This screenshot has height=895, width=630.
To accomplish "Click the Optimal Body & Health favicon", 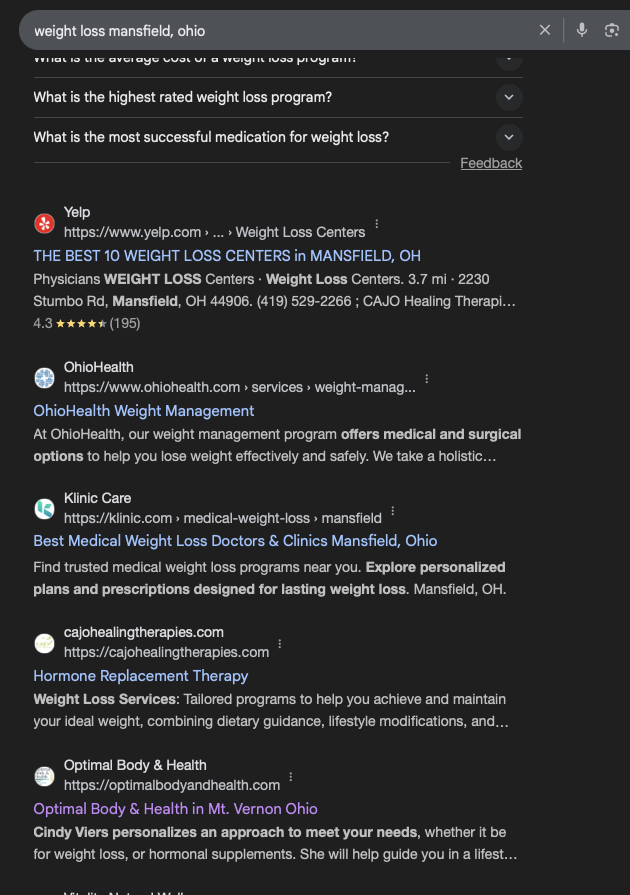I will coord(44,776).
